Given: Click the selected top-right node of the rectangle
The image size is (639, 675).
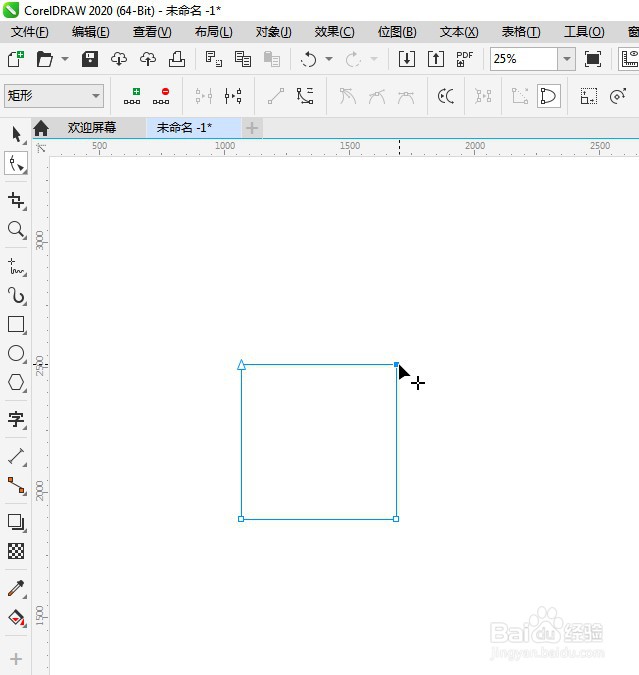Looking at the screenshot, I should coord(396,365).
